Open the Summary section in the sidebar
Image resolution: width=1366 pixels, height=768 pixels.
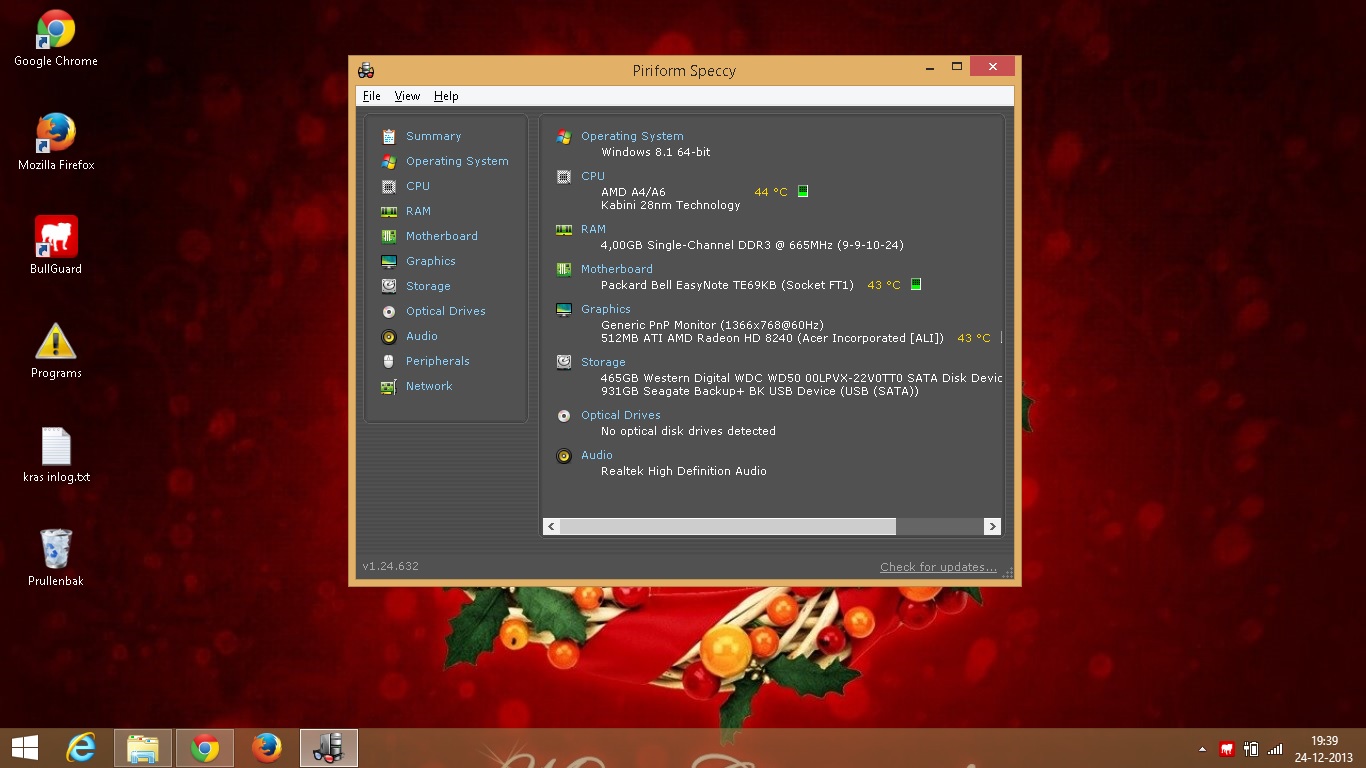433,136
